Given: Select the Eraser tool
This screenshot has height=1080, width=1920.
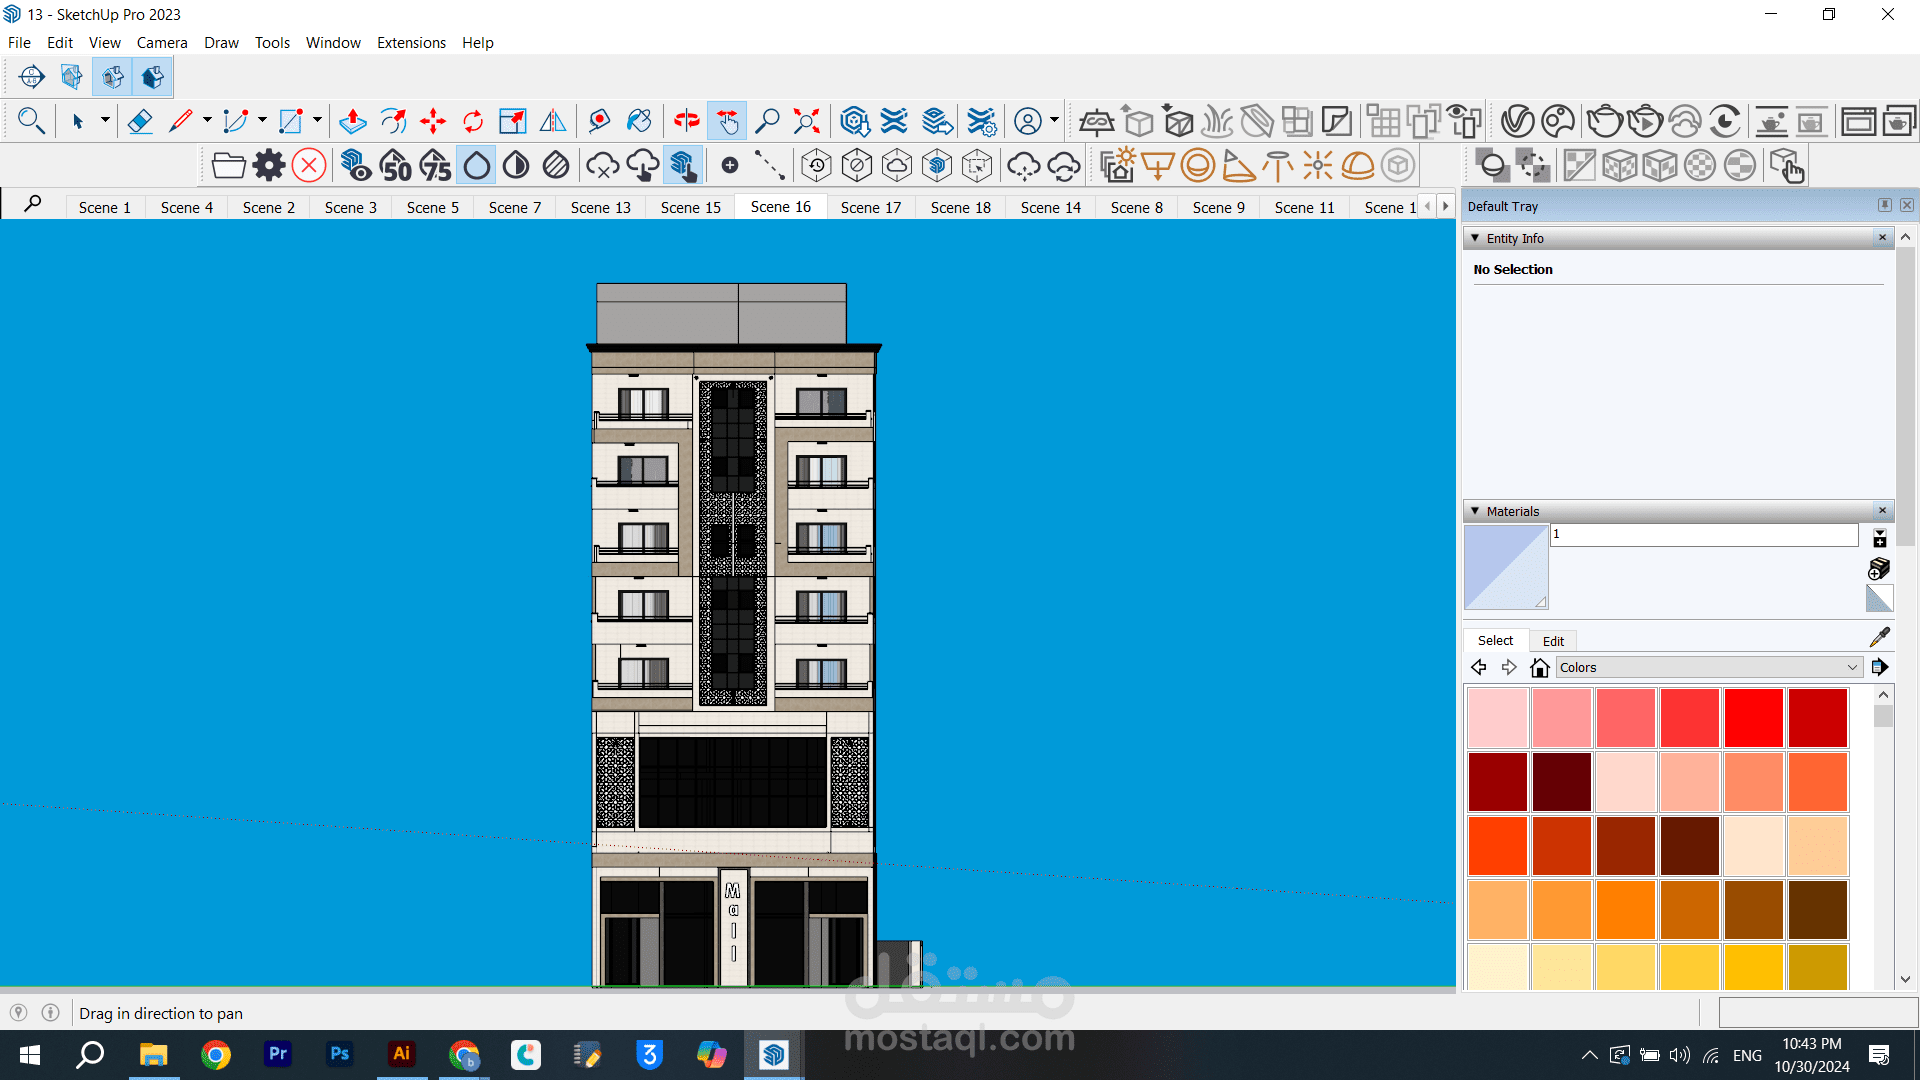Looking at the screenshot, I should coord(140,122).
